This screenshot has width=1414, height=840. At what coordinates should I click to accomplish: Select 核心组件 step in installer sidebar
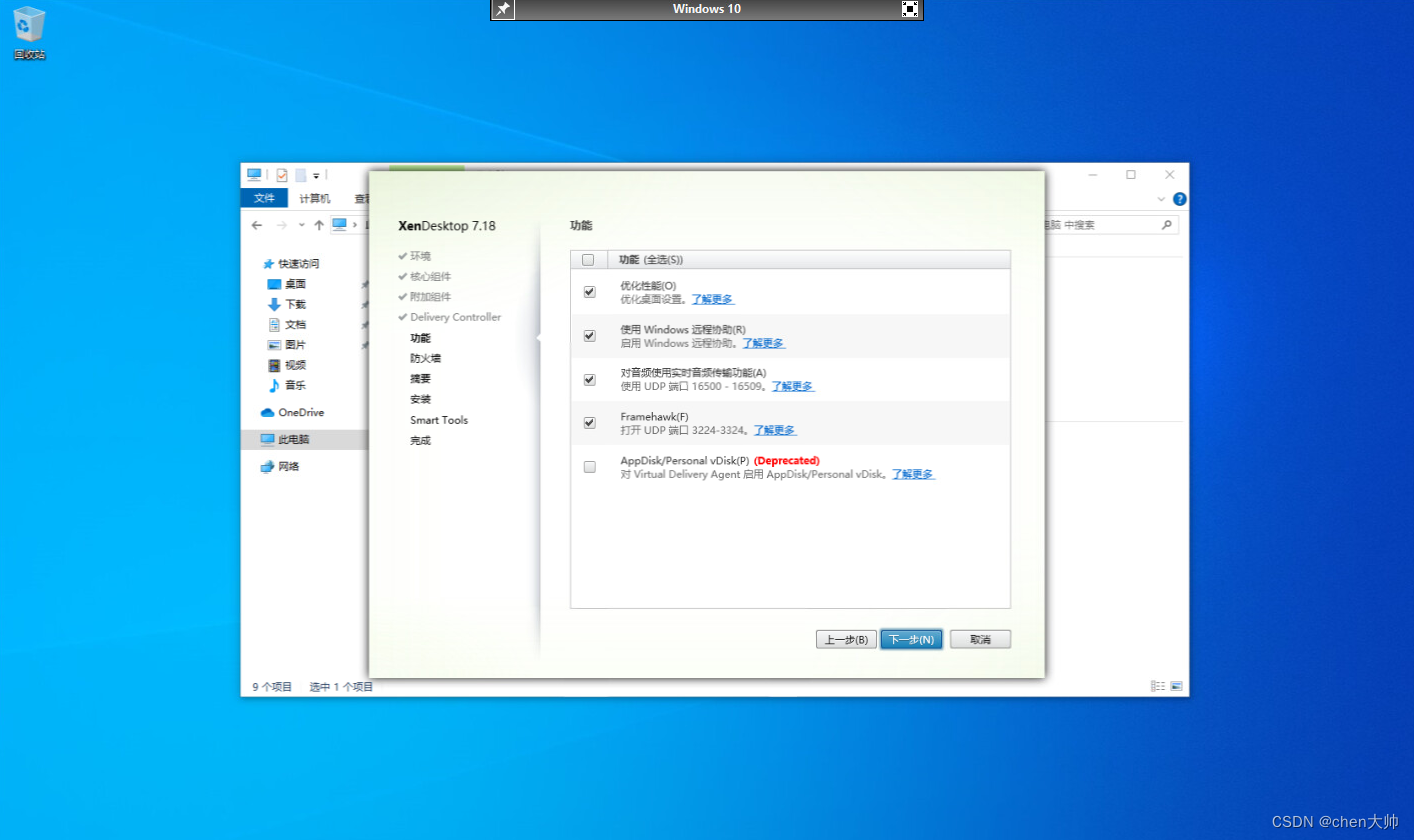(x=424, y=276)
